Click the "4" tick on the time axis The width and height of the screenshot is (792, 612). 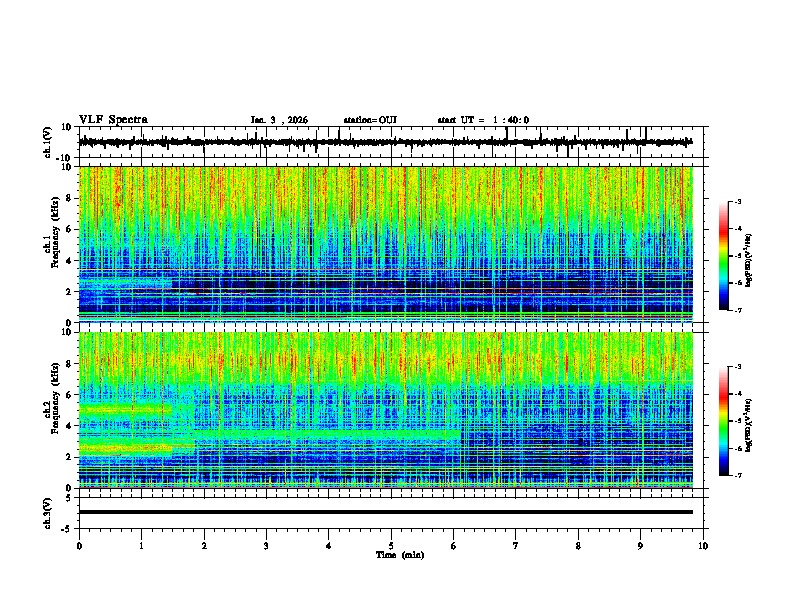click(329, 546)
